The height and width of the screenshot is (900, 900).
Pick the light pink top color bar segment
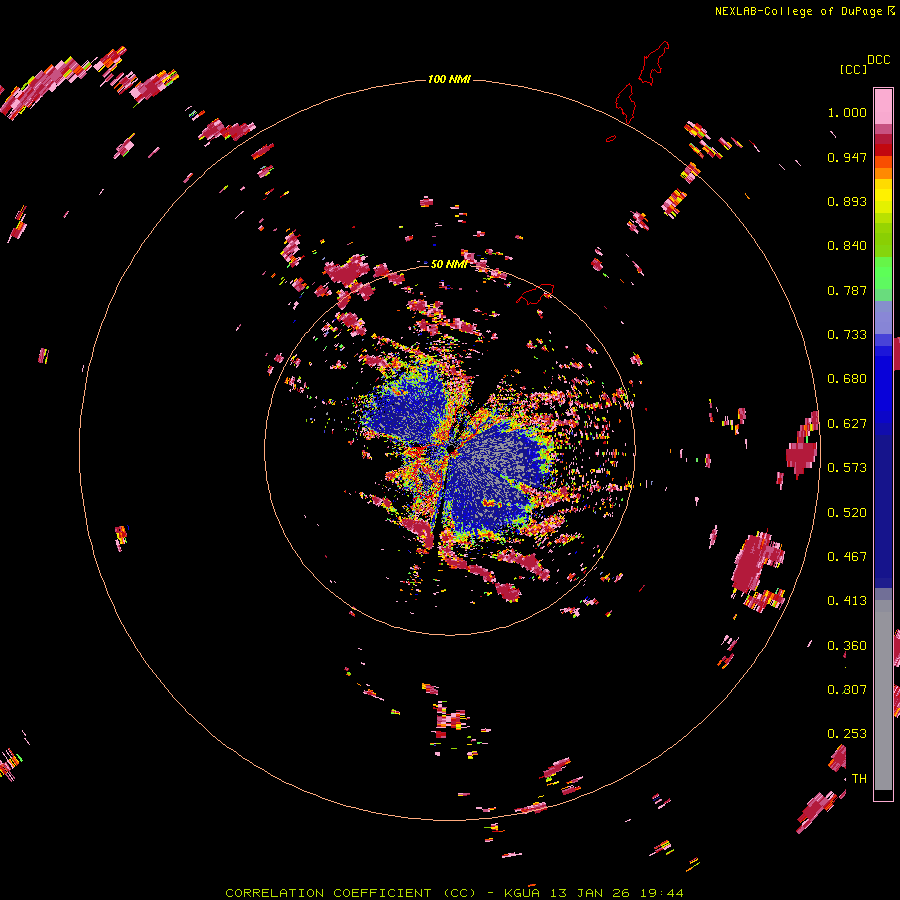(x=883, y=106)
